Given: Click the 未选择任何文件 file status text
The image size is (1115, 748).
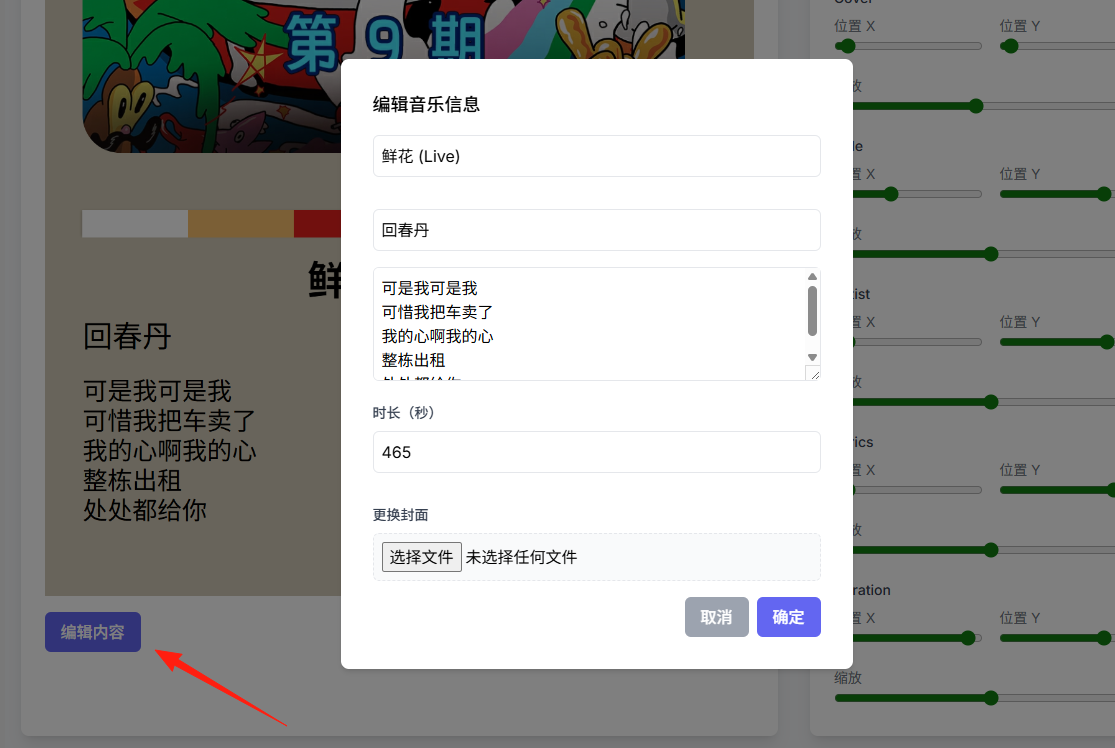Looking at the screenshot, I should click(x=521, y=557).
